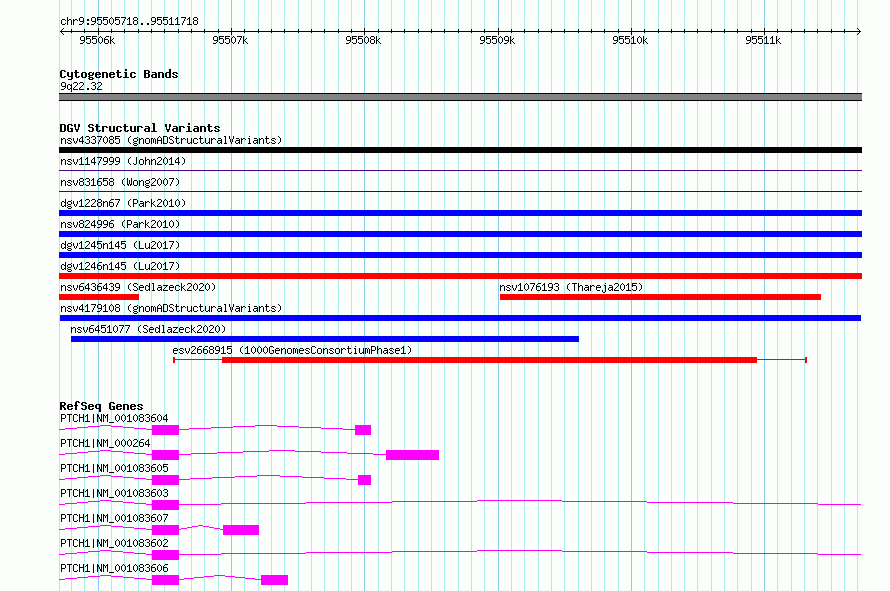Click the Cytogenetic Bands track title
Image resolution: width=890 pixels, height=591 pixels.
click(x=119, y=74)
